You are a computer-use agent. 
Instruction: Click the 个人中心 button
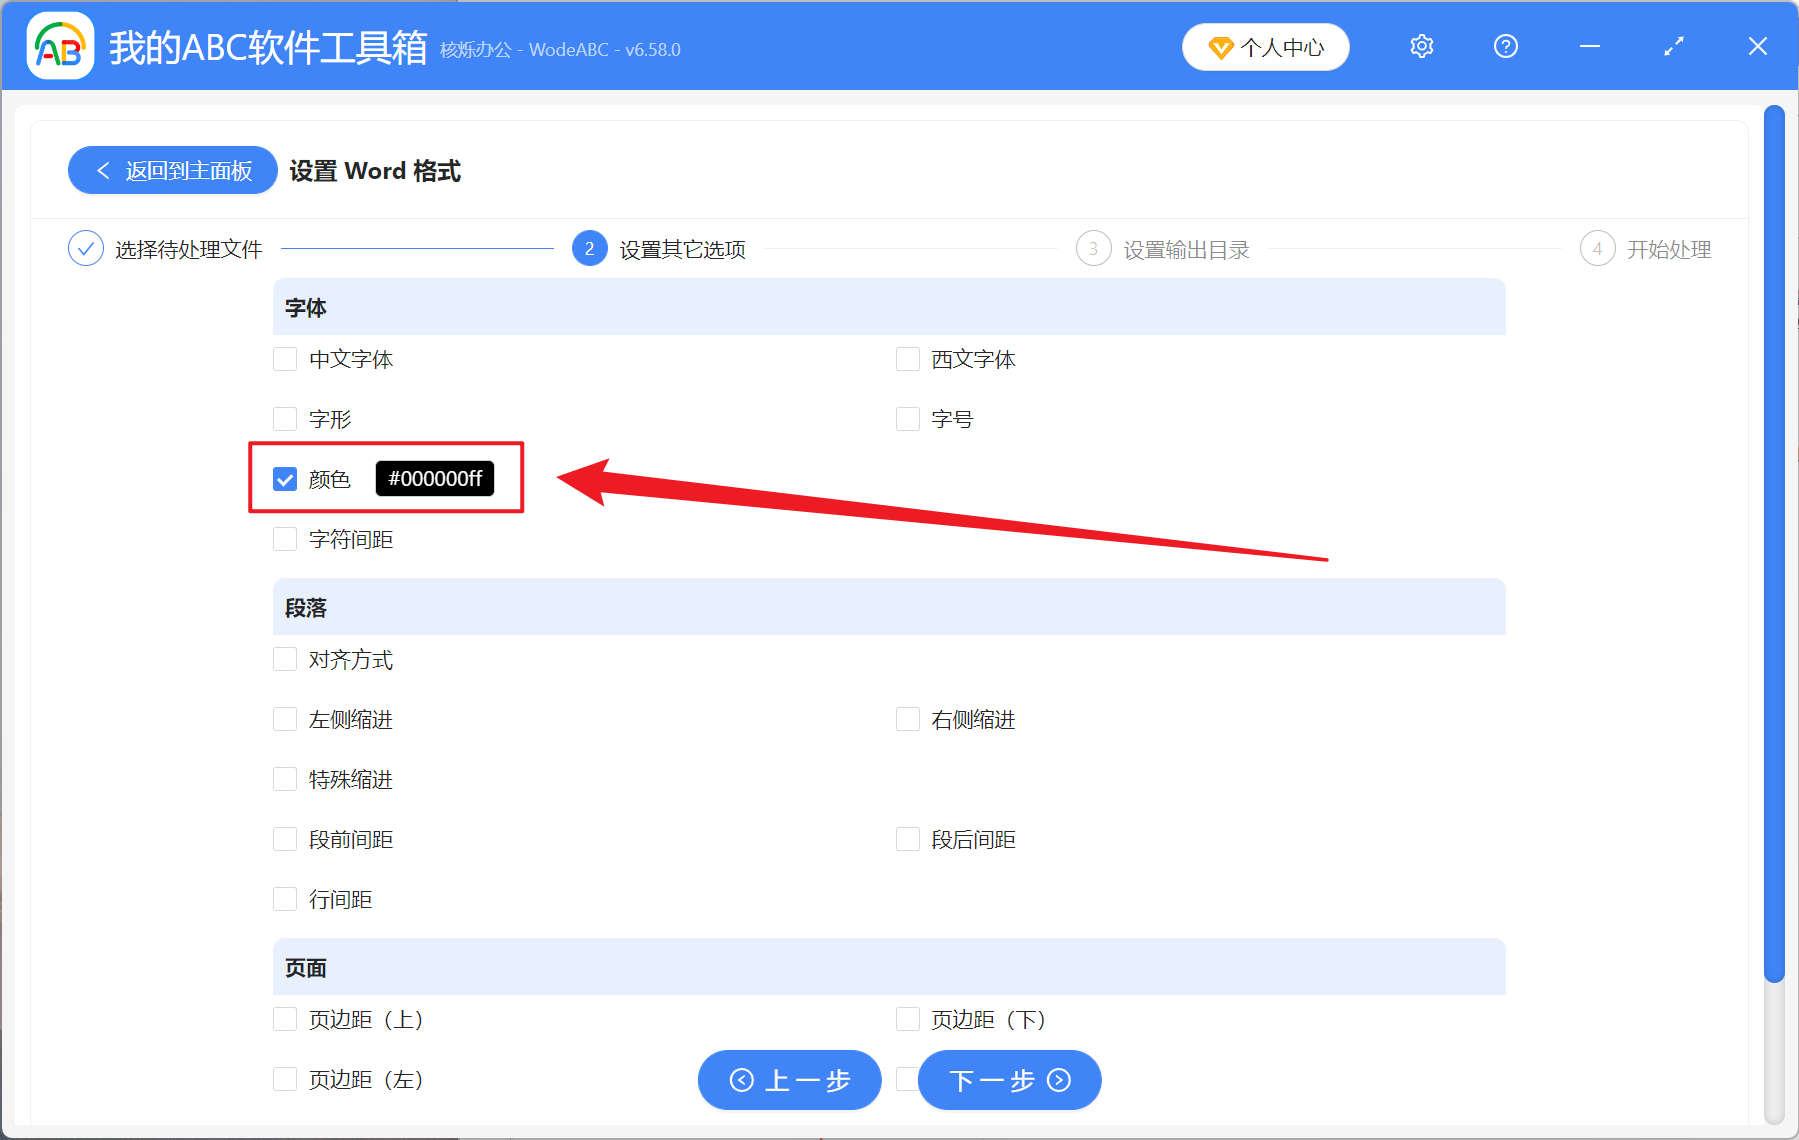tap(1265, 46)
